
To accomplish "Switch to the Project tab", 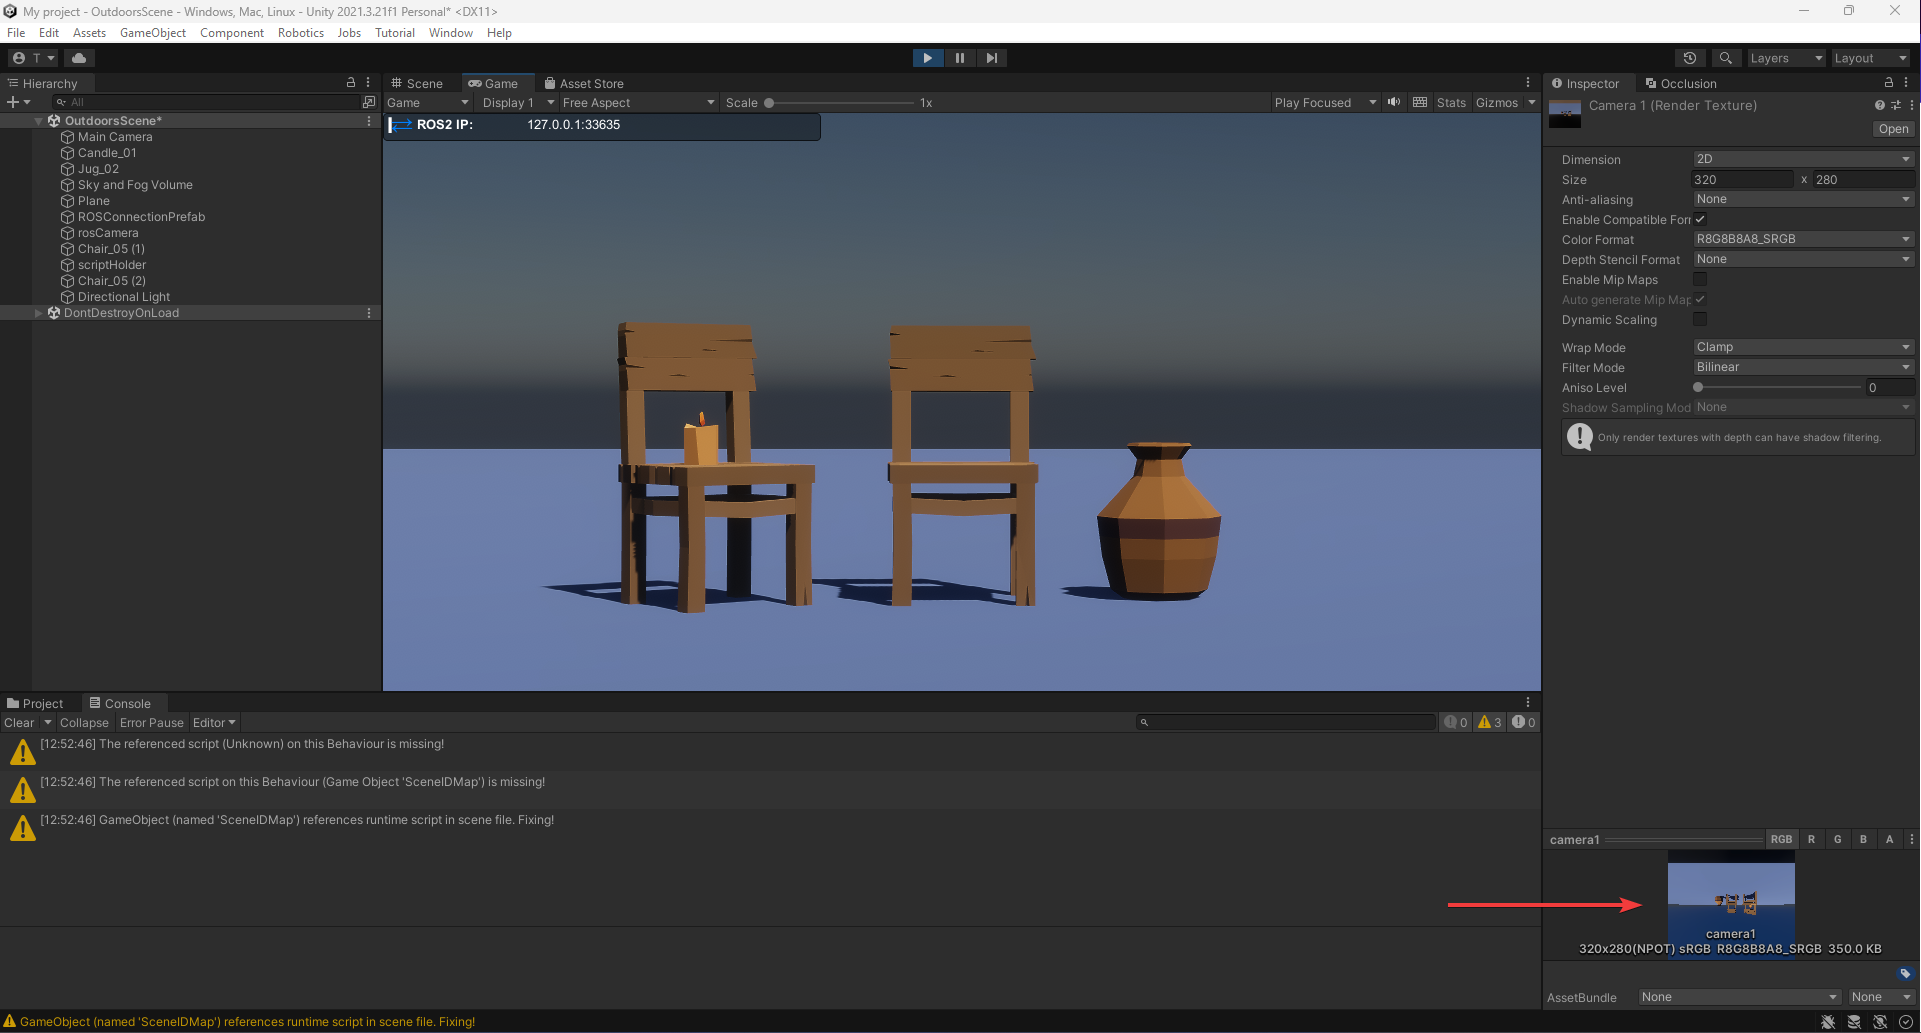I will tap(35, 703).
